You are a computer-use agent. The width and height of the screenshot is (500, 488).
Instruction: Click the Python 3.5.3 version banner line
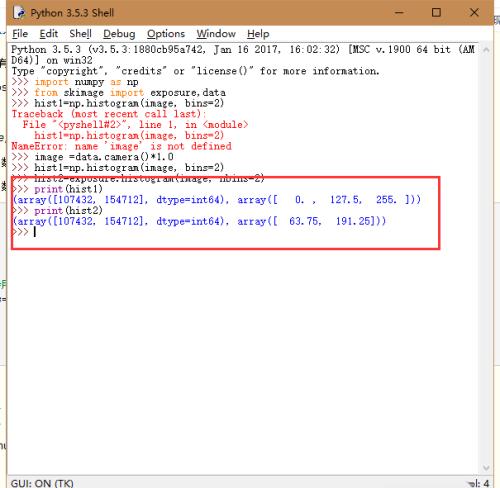[243, 50]
